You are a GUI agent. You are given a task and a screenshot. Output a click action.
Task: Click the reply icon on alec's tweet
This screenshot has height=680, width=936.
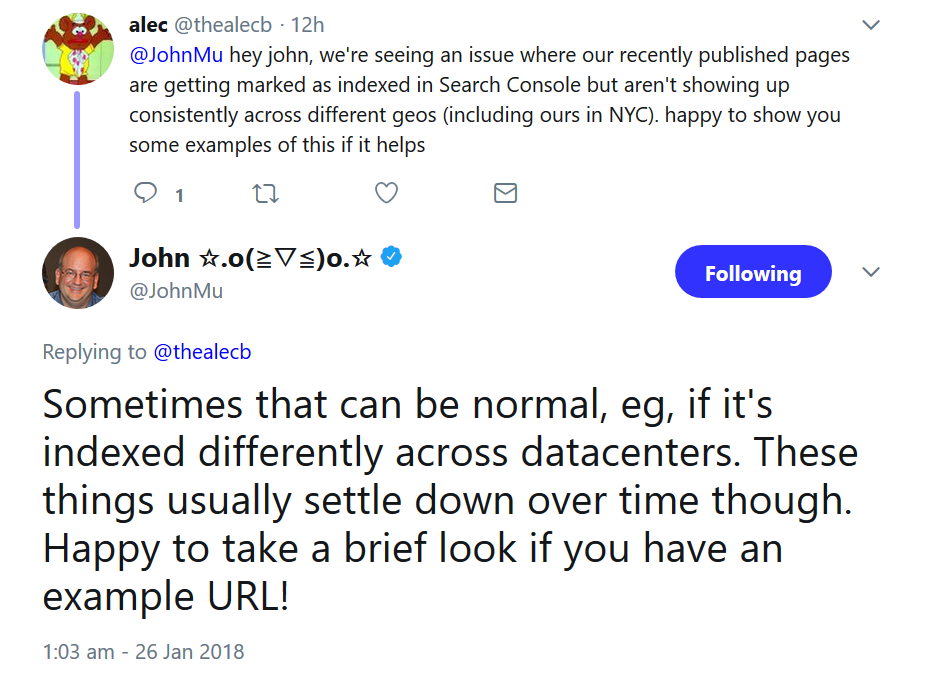146,193
